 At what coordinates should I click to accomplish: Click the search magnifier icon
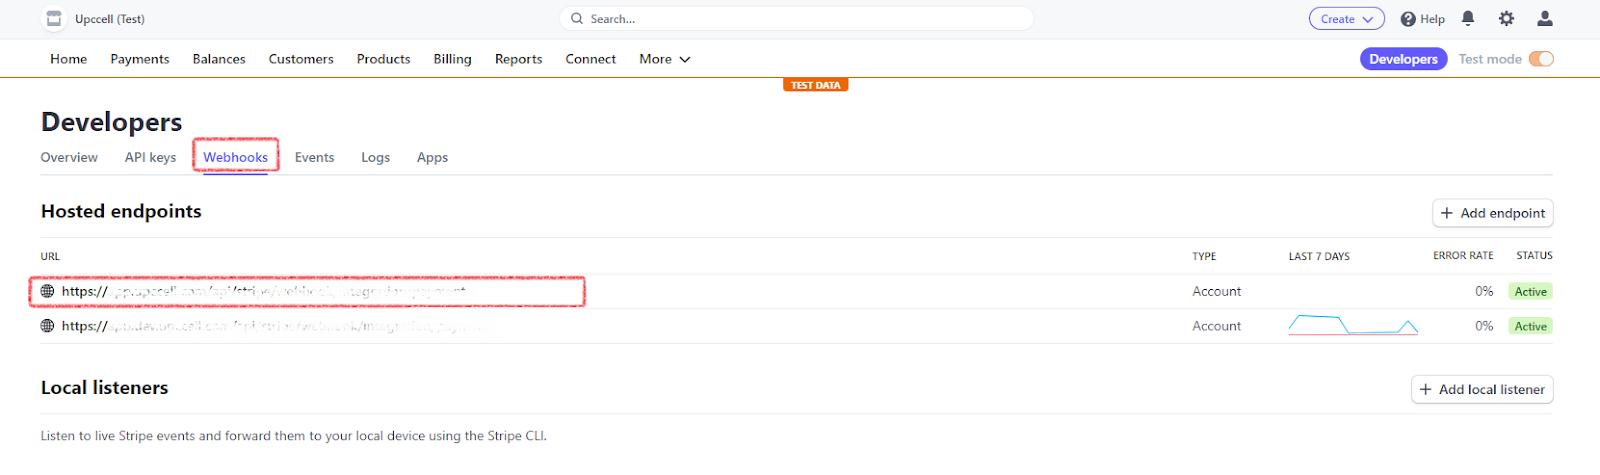[577, 19]
